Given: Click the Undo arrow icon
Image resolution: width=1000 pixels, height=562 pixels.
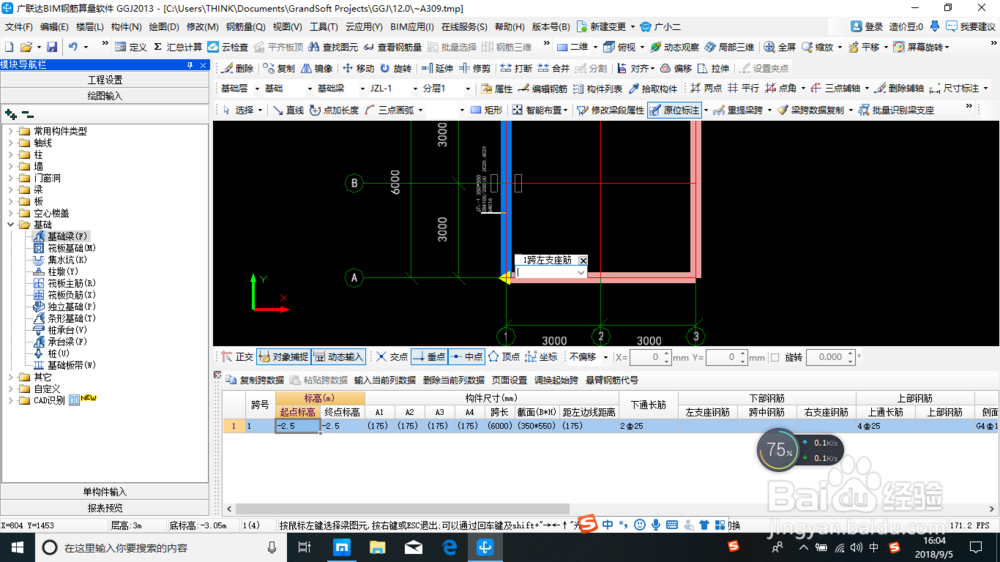Looking at the screenshot, I should (73, 47).
